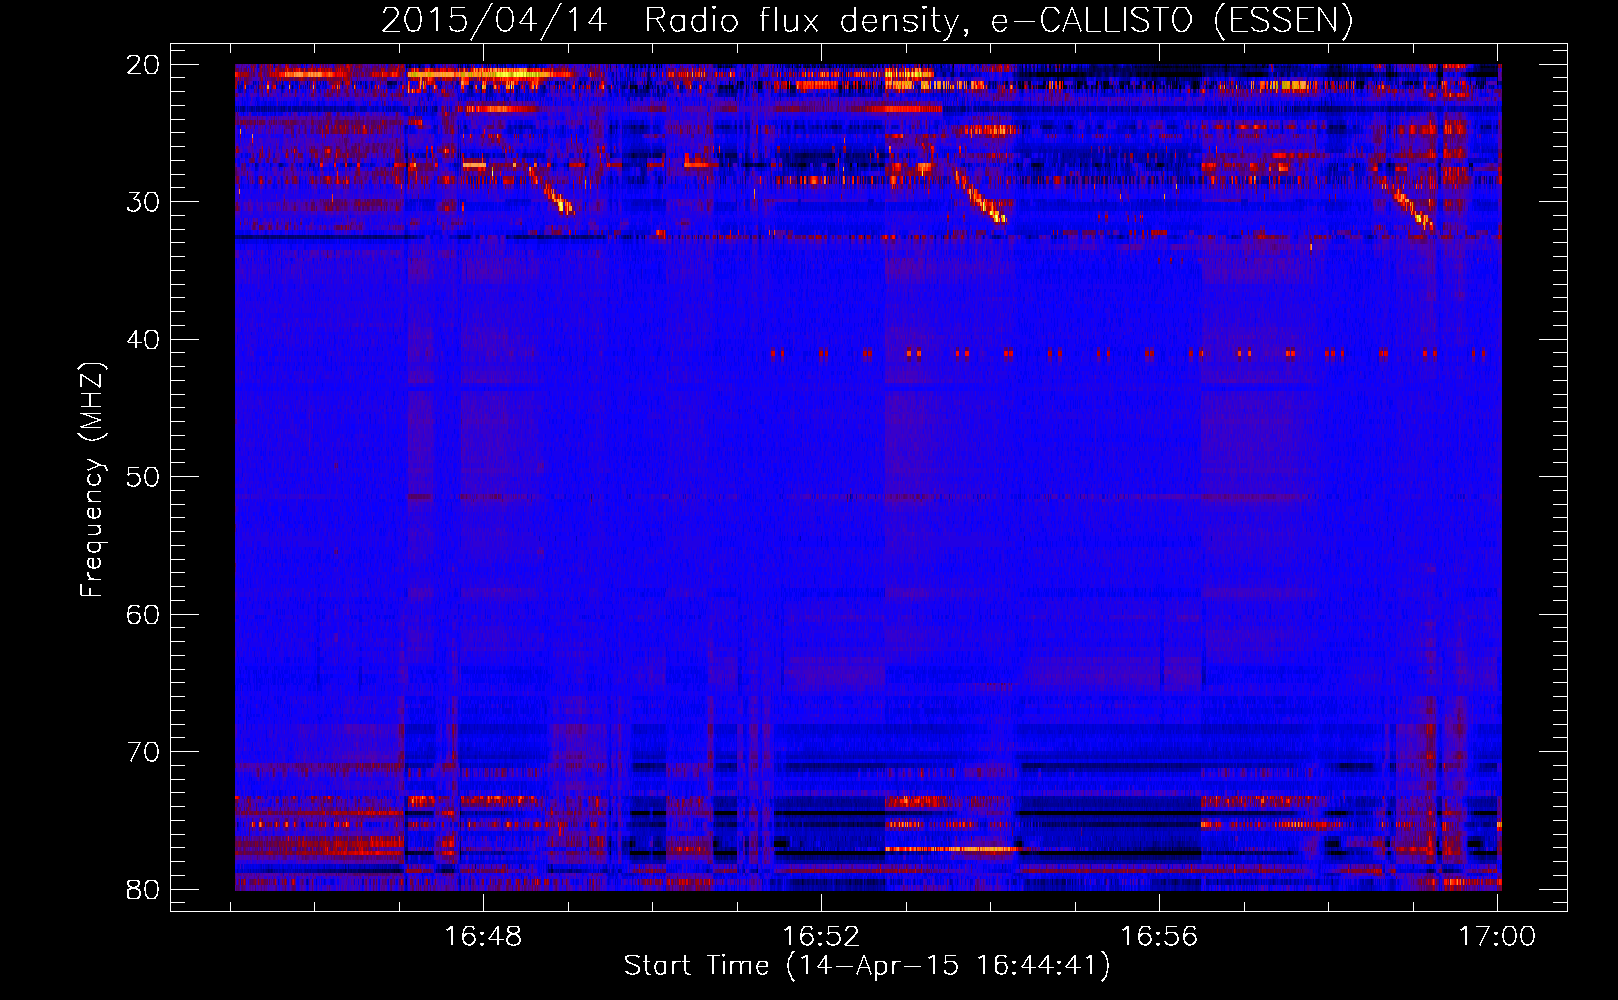The height and width of the screenshot is (1000, 1618).
Task: Click the drifting burst near 16:54
Action: (979, 196)
